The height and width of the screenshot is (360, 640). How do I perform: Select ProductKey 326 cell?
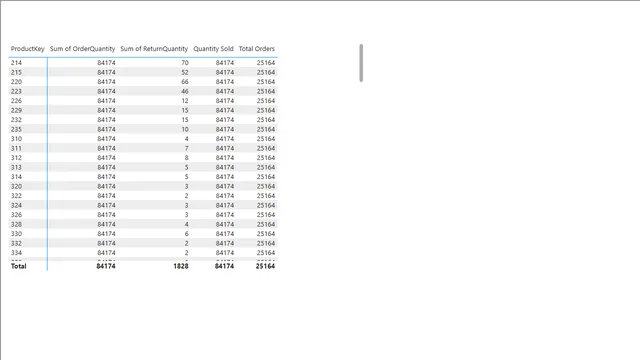tap(16, 215)
